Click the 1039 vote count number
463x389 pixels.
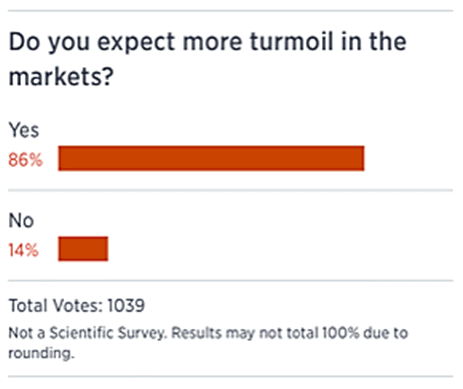[x=126, y=305]
